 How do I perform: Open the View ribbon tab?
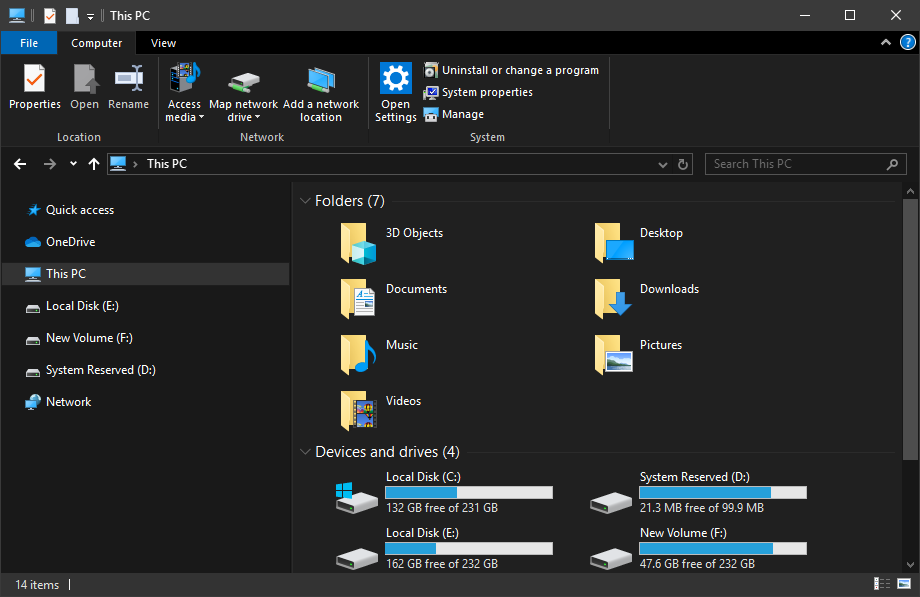(x=163, y=43)
